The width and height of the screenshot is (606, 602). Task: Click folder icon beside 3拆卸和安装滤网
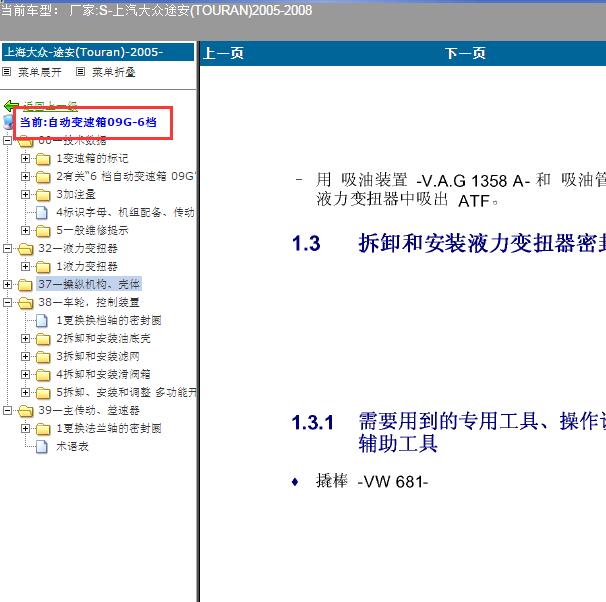43,357
